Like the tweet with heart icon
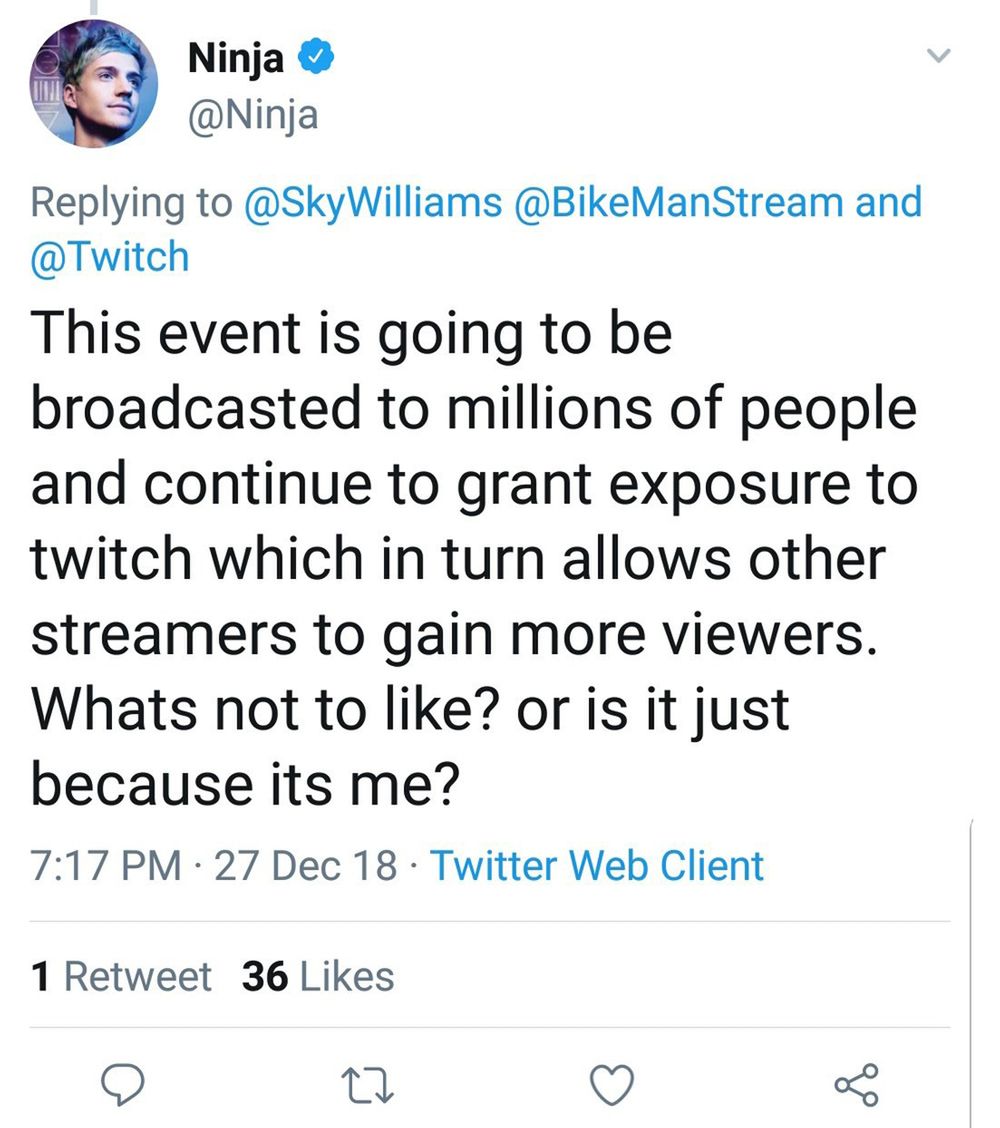Viewport: 1000px width, 1128px height. 612,1085
